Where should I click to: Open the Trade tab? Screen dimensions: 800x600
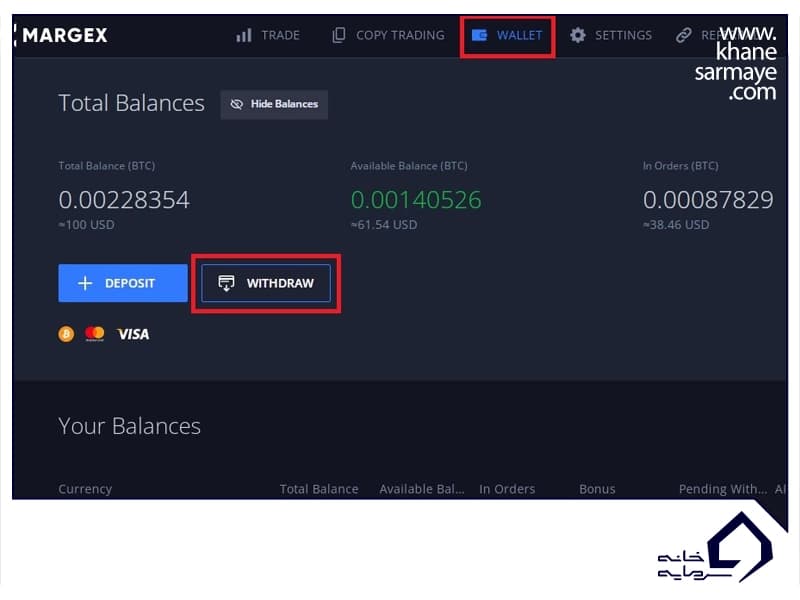(x=268, y=35)
